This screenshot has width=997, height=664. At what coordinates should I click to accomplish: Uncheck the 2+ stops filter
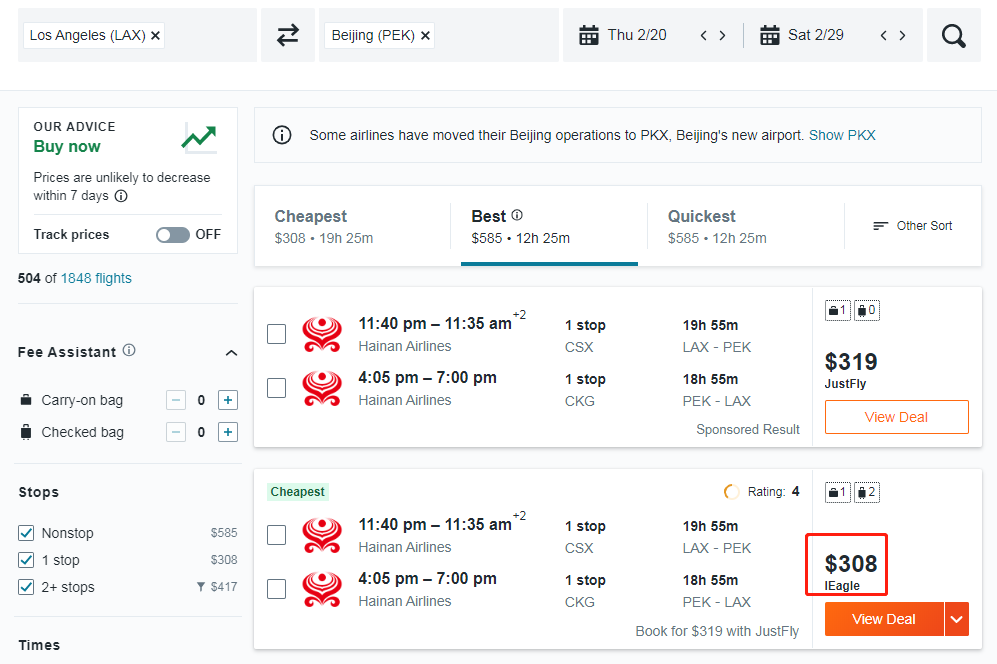(27, 587)
